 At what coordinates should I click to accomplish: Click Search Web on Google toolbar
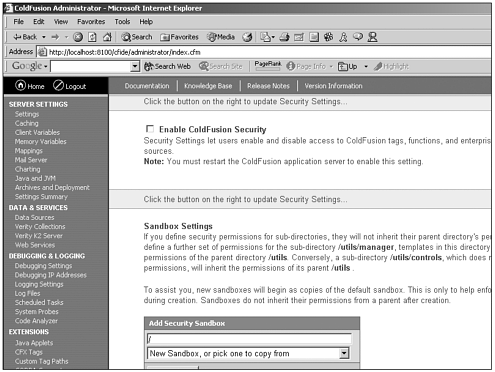[x=167, y=66]
